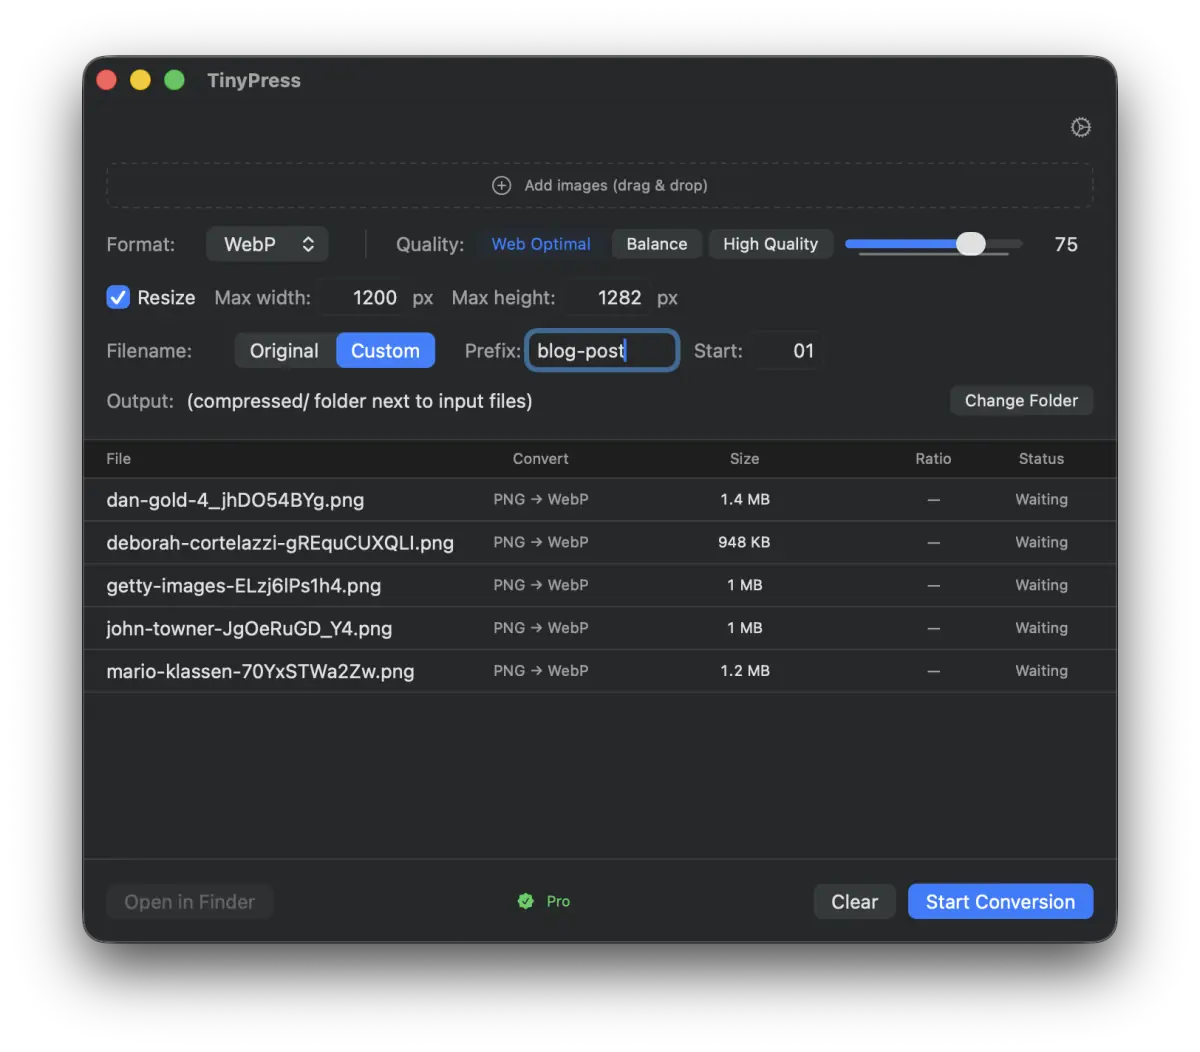
Task: Click the Prefix text field
Action: coord(602,351)
